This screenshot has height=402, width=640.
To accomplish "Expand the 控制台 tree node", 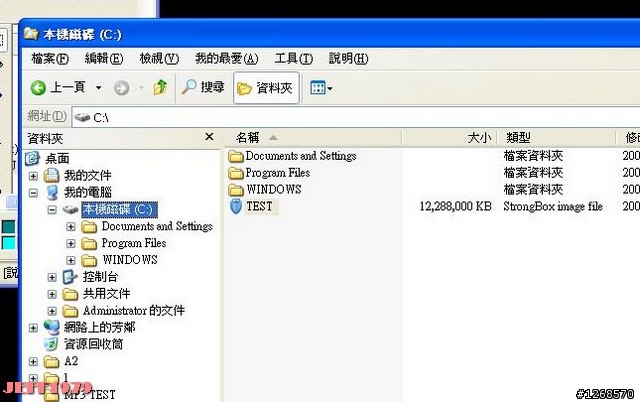I will (52, 278).
